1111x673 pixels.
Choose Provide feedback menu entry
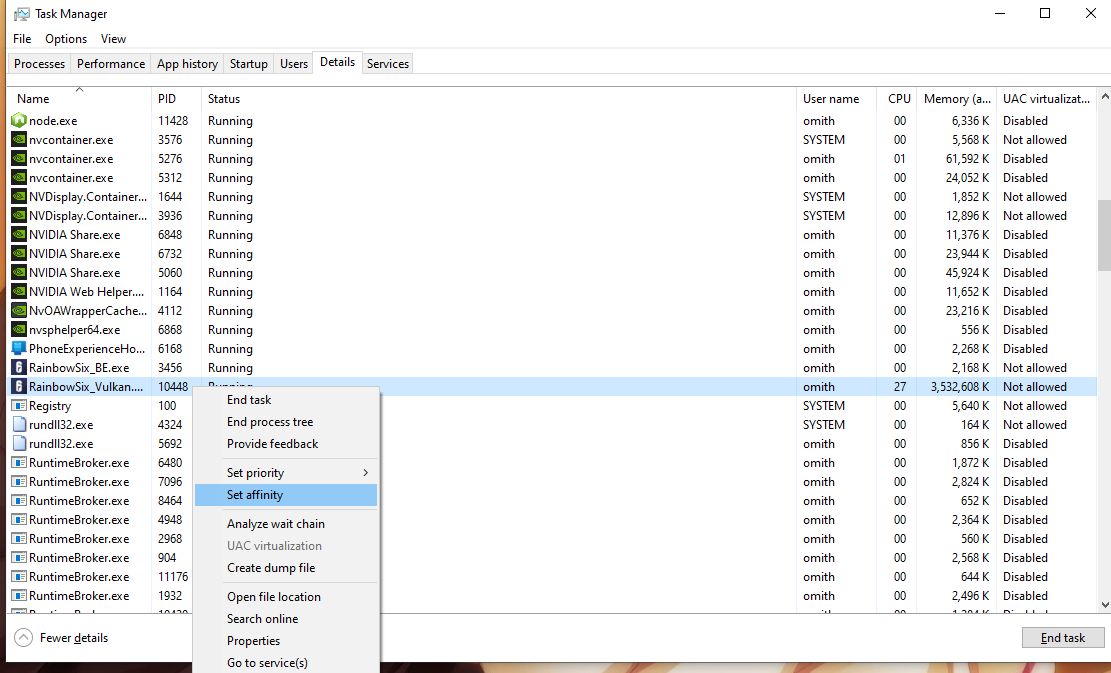click(286, 443)
